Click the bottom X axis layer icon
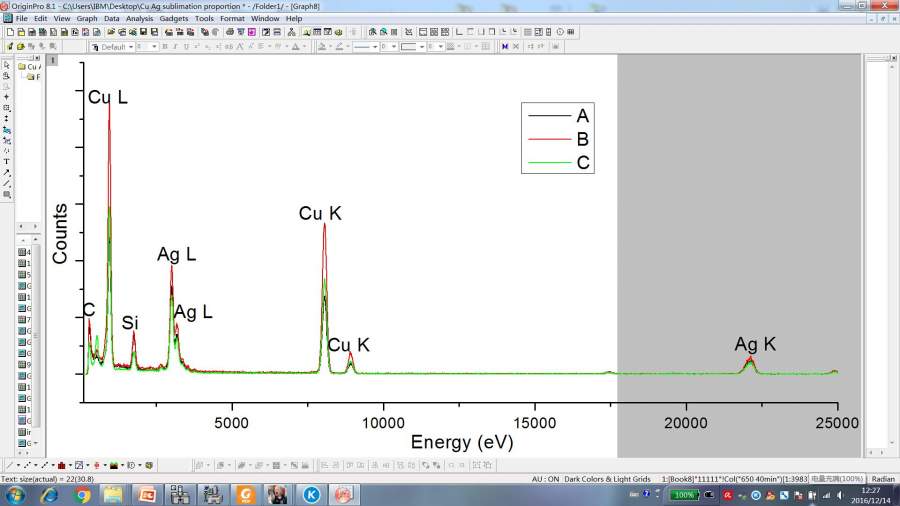Viewport: 900px width, 506px height. tap(459, 32)
